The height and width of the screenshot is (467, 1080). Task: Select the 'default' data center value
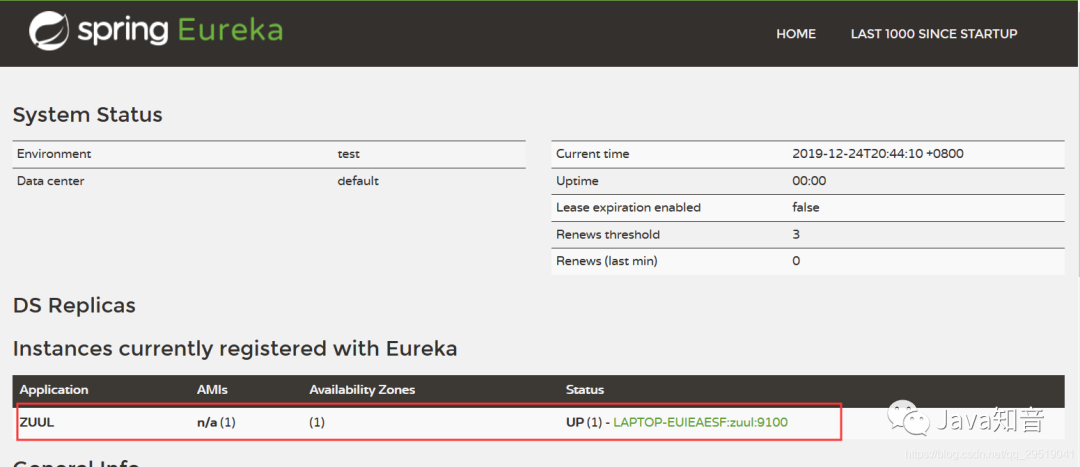point(358,181)
